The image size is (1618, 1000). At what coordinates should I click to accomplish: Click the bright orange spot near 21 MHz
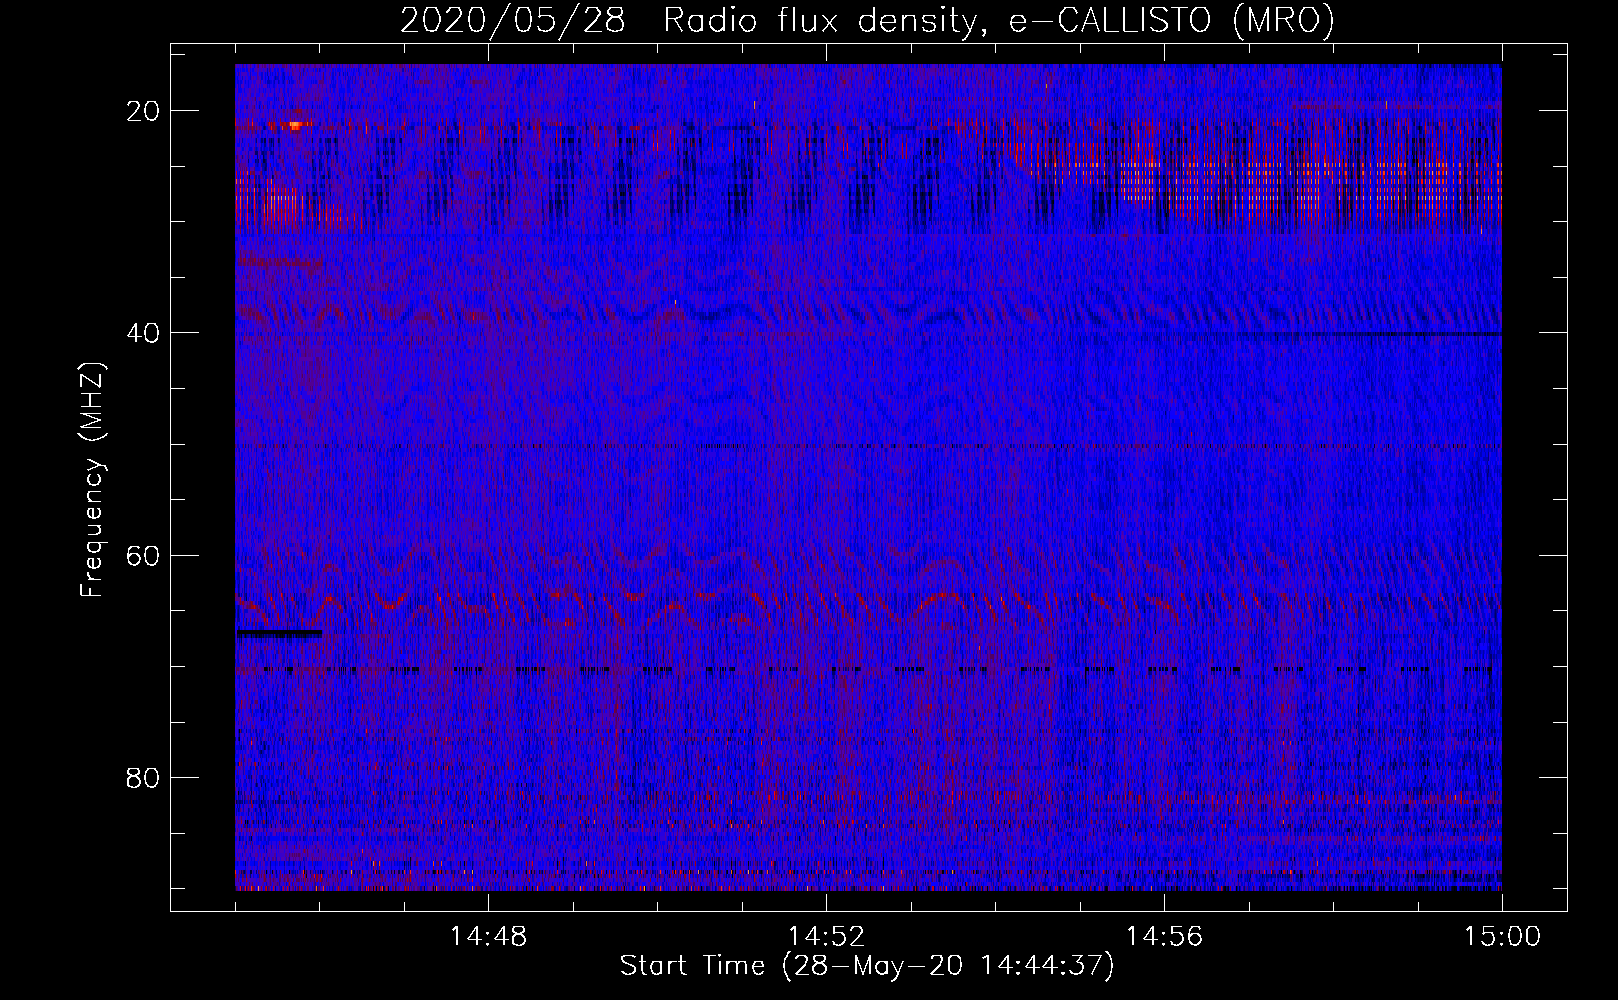293,125
